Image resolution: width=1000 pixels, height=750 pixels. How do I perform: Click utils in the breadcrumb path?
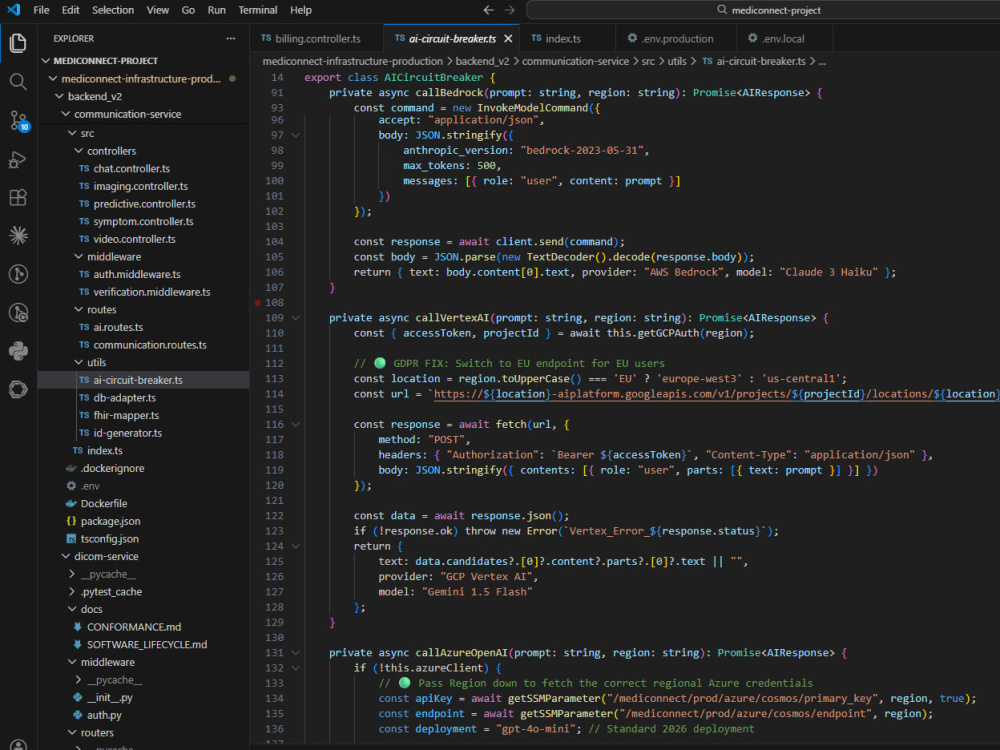pyautogui.click(x=677, y=61)
